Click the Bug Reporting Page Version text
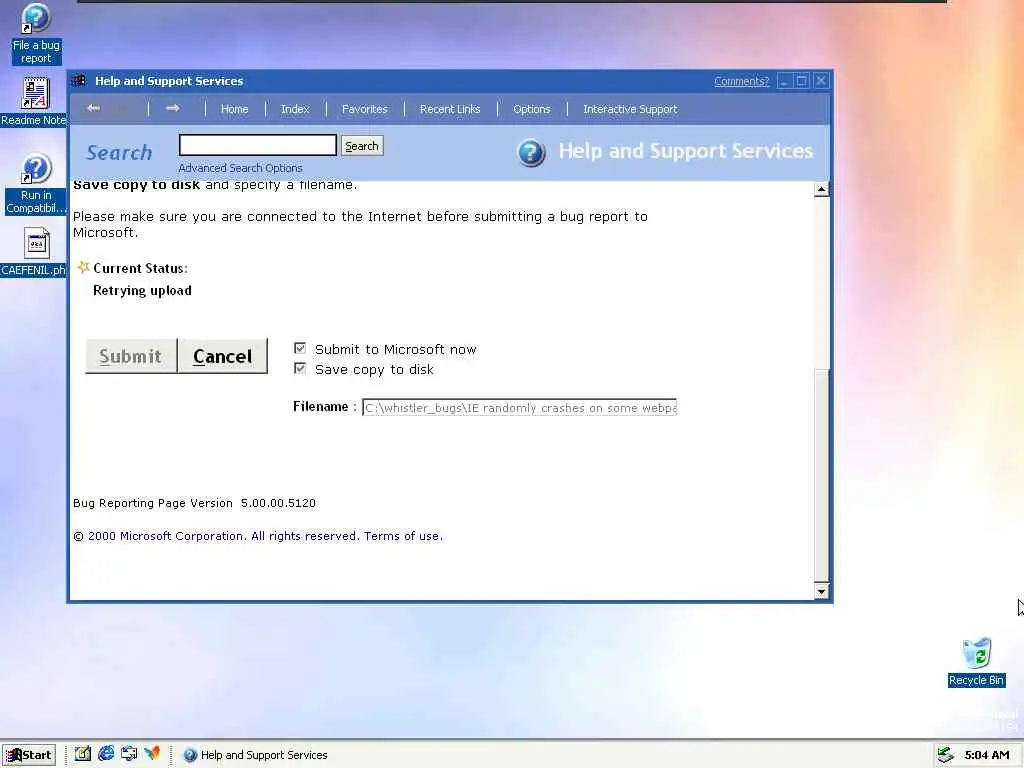Image resolution: width=1024 pixels, height=768 pixels. (x=194, y=503)
